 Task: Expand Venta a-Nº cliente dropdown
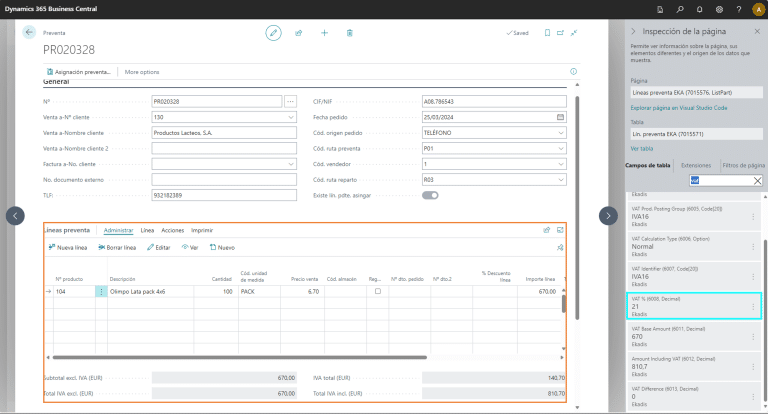tap(291, 117)
